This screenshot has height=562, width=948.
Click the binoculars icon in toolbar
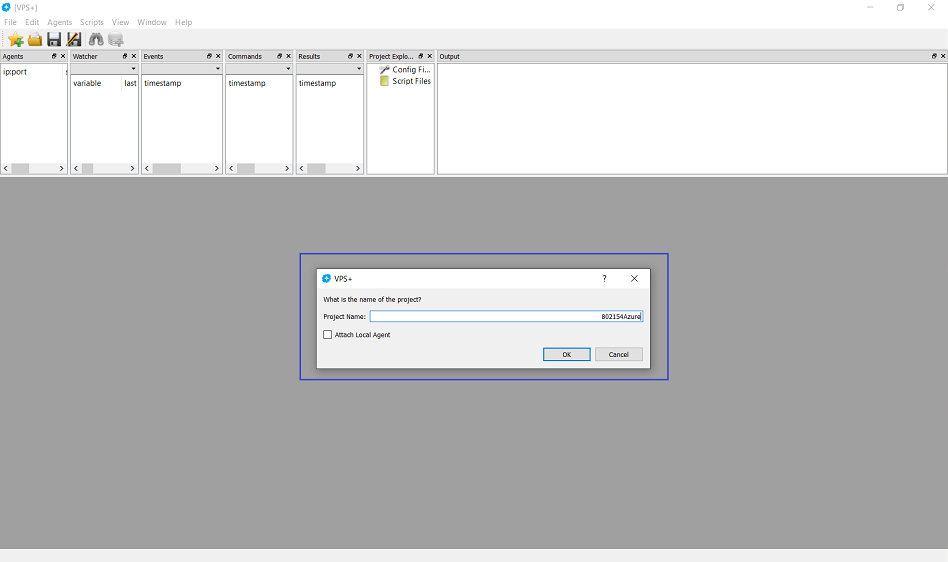(x=96, y=40)
